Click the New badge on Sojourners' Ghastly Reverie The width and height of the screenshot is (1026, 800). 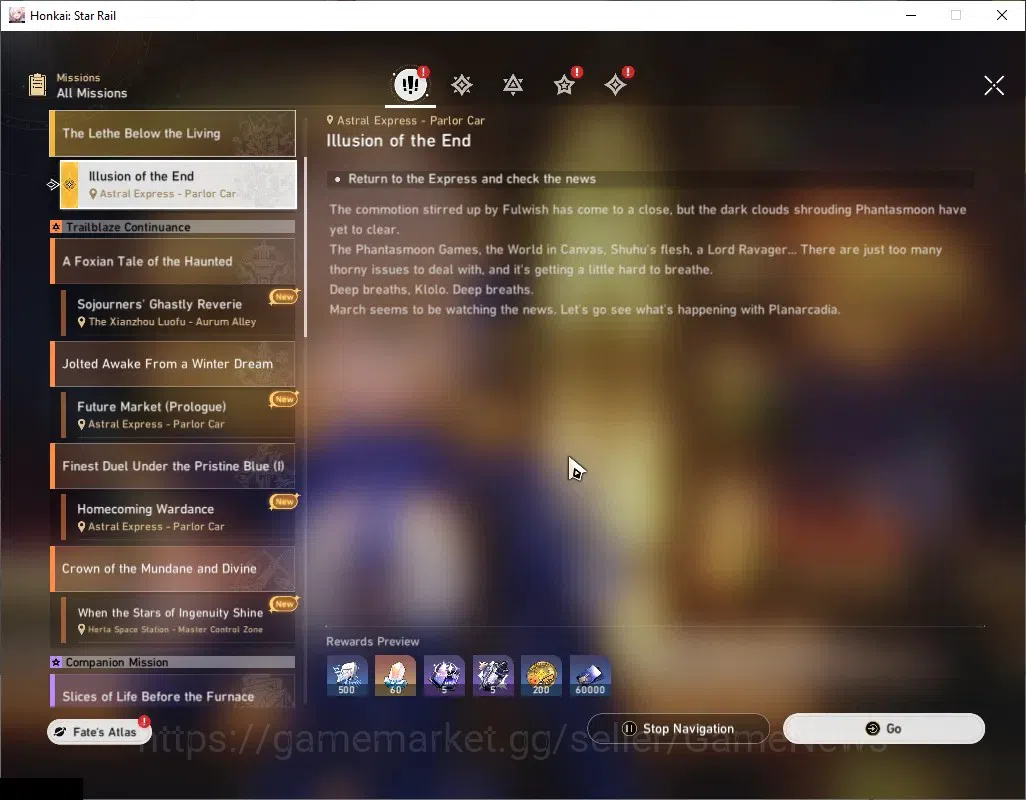284,297
